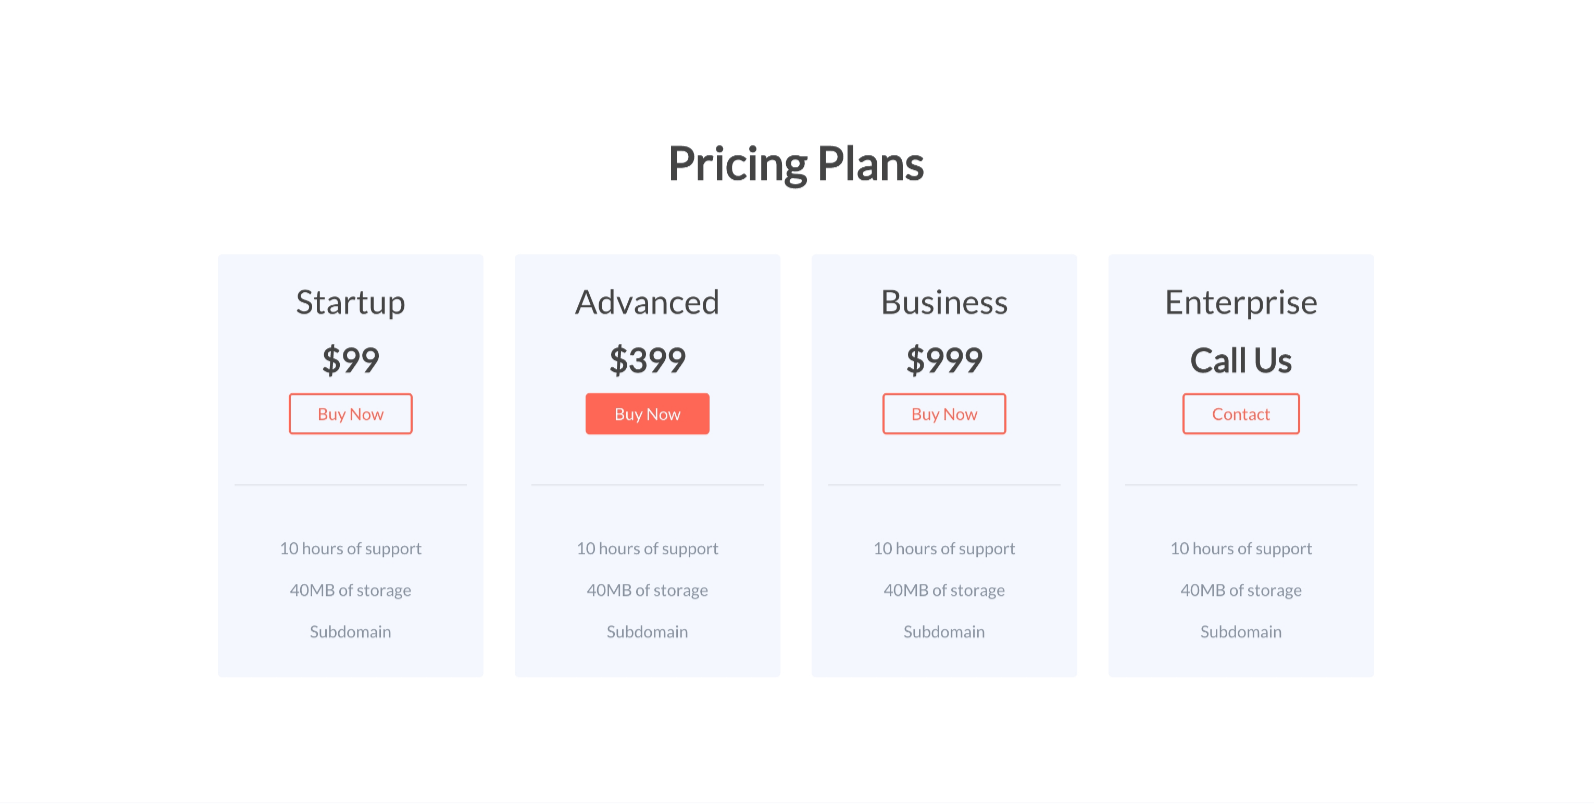Click the Enterprise plan heading

pos(1240,302)
